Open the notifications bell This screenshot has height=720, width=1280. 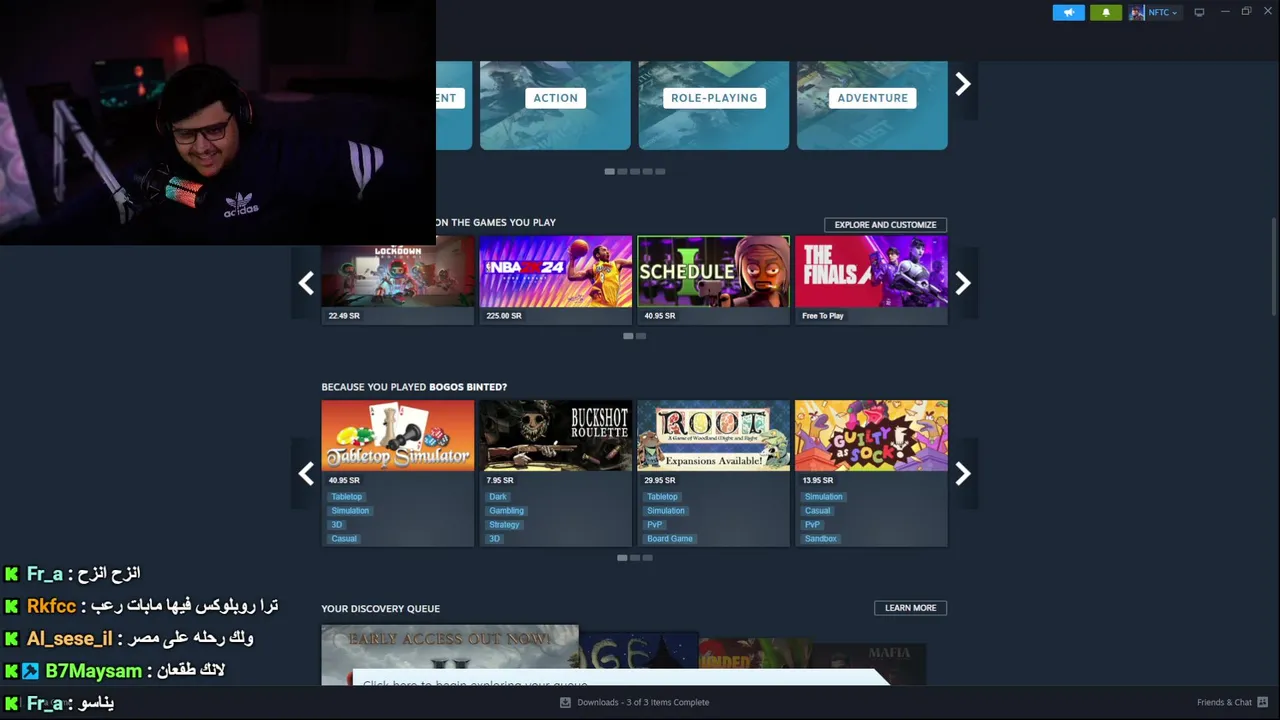[x=1105, y=12]
